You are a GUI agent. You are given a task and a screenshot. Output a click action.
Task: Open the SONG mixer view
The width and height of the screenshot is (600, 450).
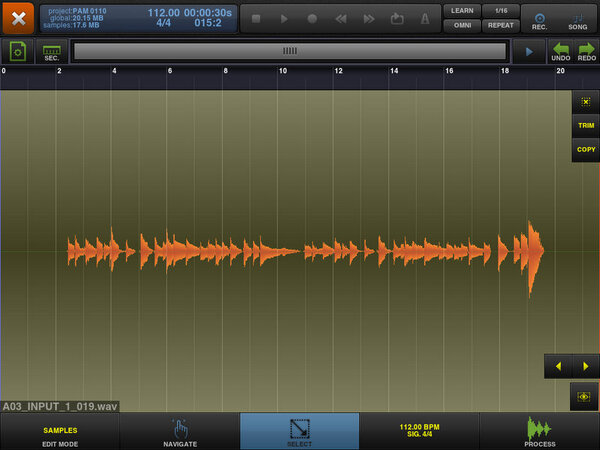[578, 18]
